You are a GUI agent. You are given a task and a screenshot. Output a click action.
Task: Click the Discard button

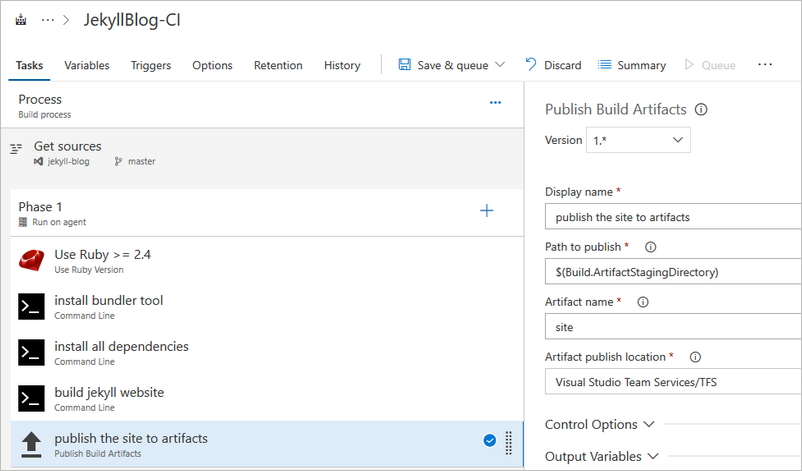click(553, 65)
